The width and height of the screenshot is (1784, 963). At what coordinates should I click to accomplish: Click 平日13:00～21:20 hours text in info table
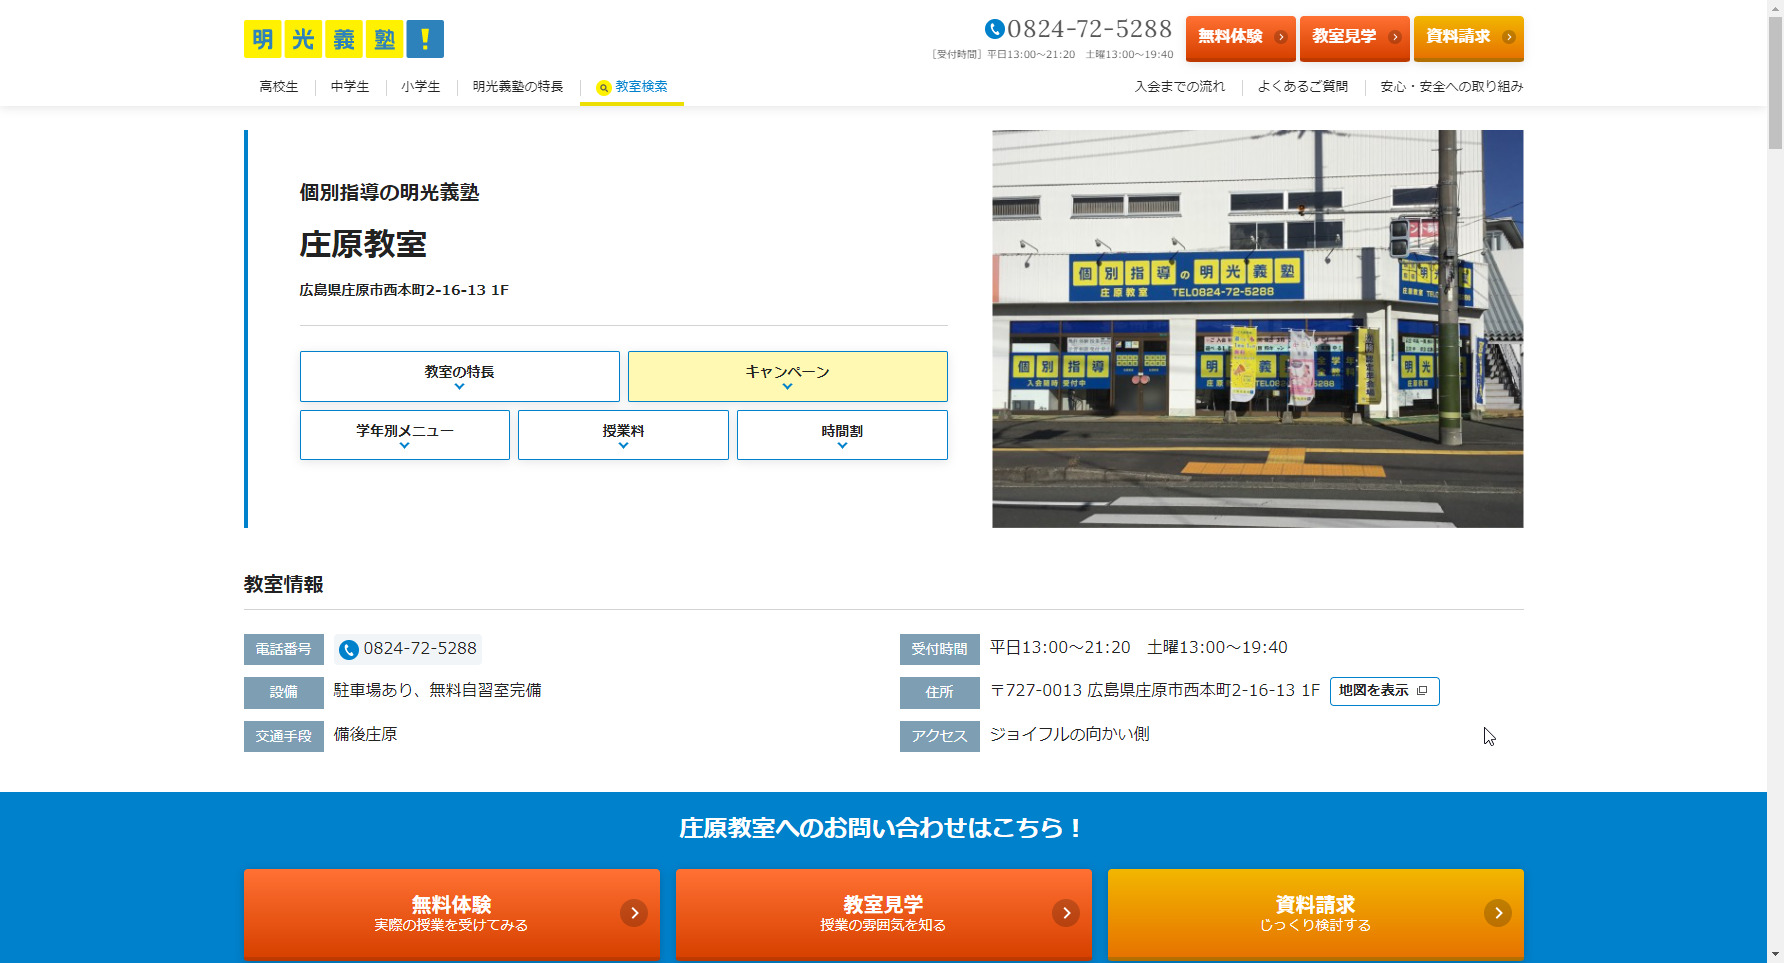click(1060, 648)
